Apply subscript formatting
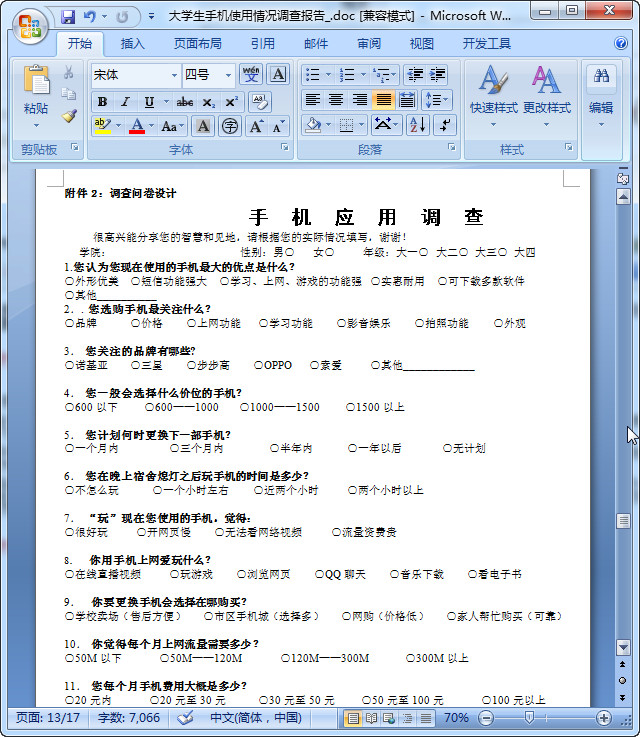This screenshot has width=640, height=737. tap(209, 102)
